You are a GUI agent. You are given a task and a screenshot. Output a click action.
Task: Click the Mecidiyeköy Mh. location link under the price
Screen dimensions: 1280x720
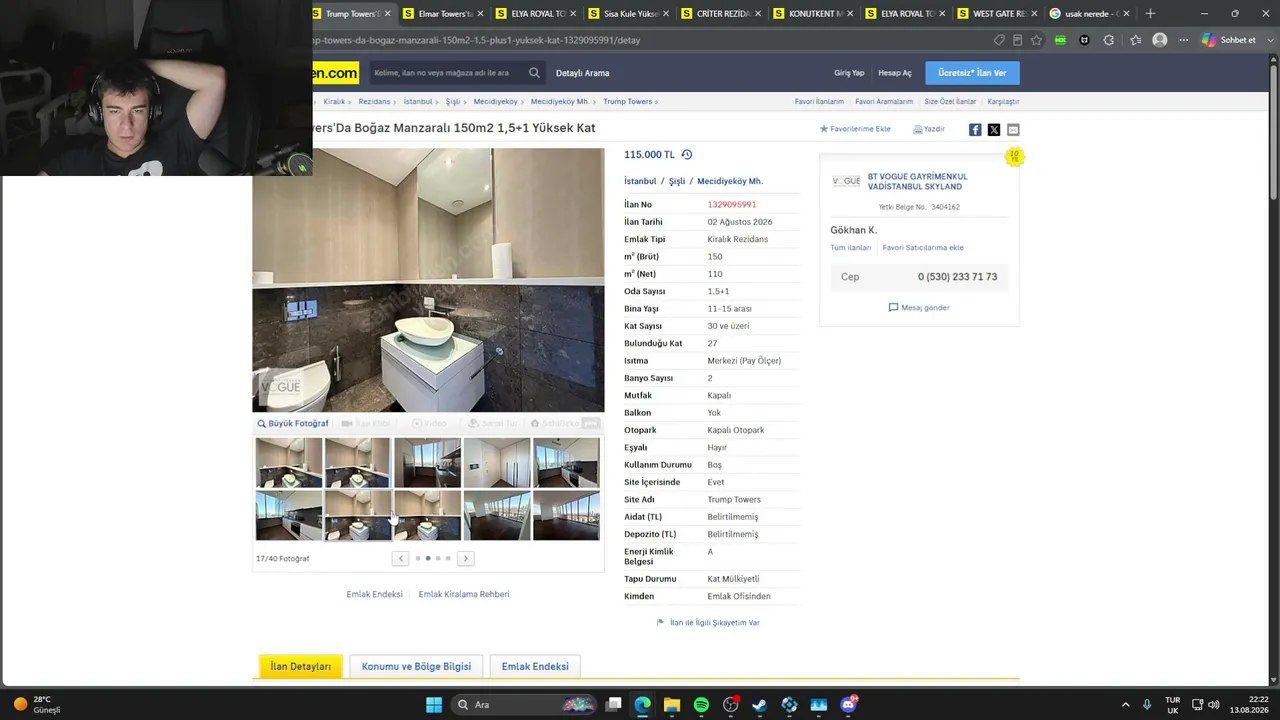pyautogui.click(x=730, y=181)
